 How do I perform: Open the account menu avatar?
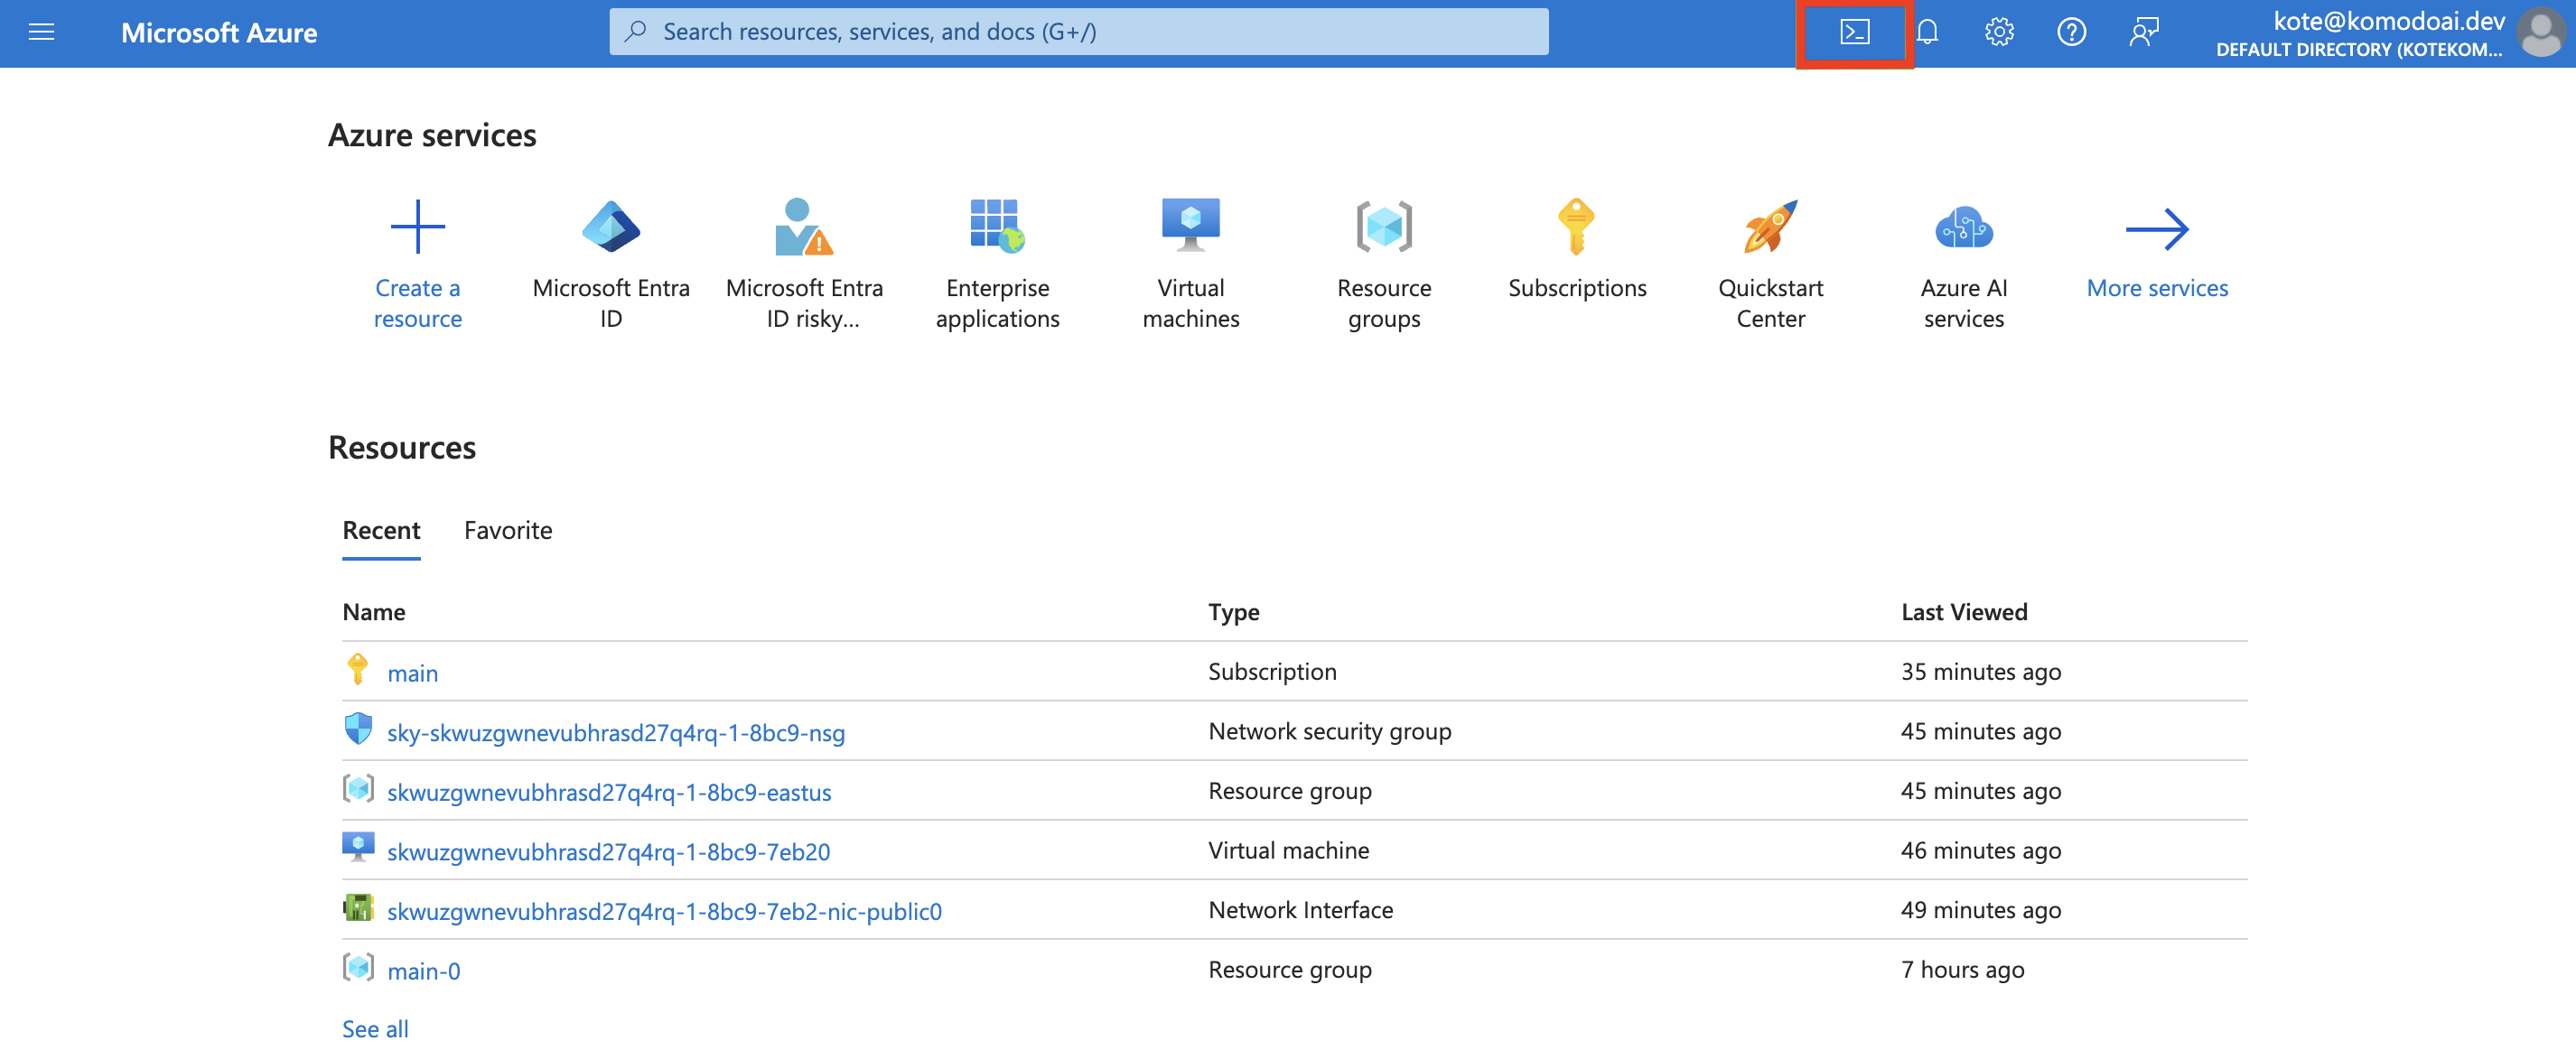(2540, 32)
